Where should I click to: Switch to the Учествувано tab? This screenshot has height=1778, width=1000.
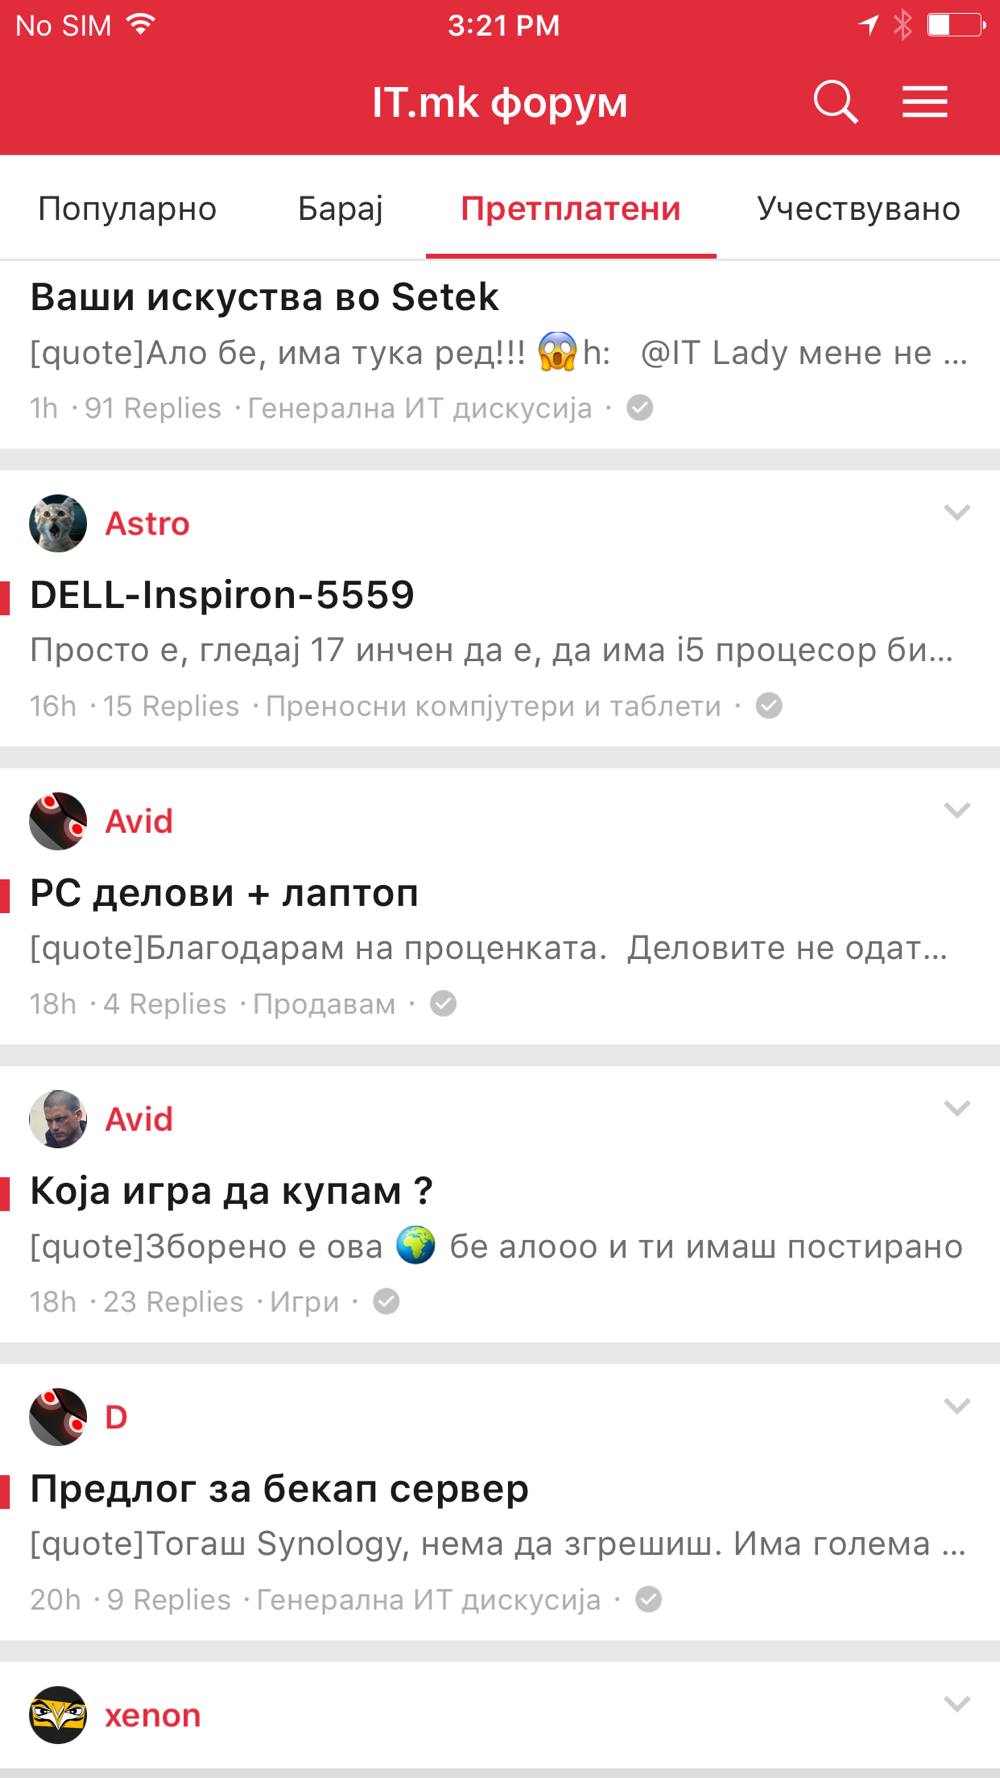pyautogui.click(x=859, y=209)
